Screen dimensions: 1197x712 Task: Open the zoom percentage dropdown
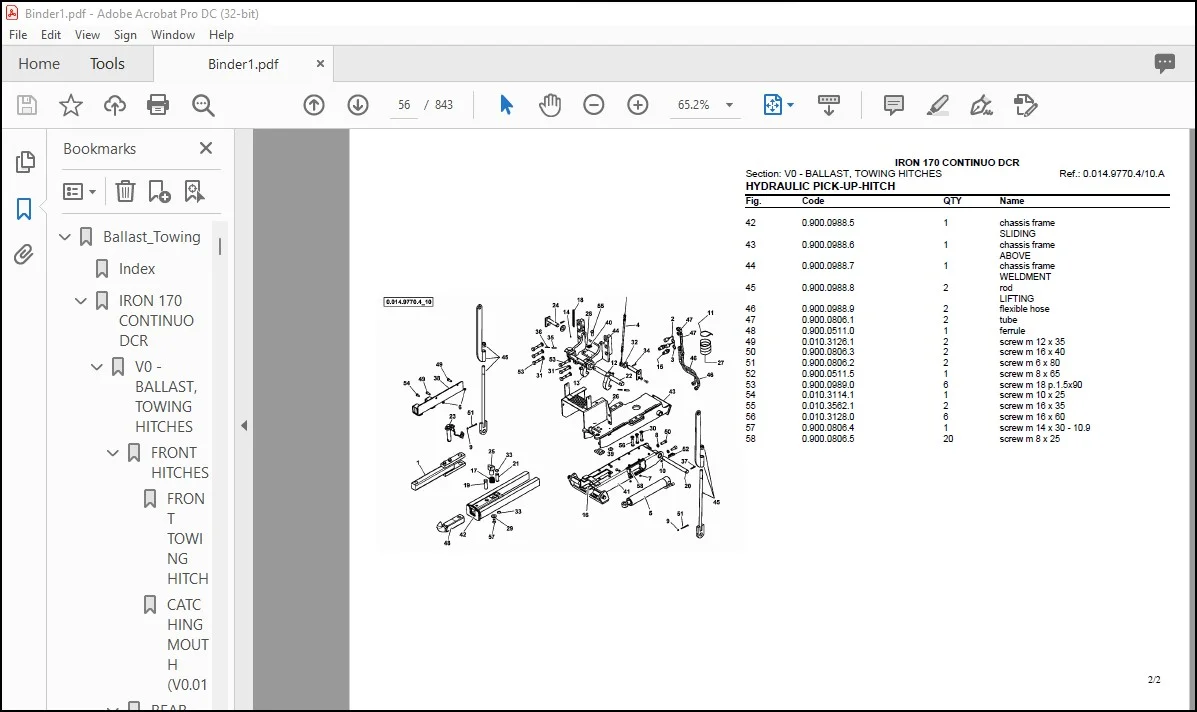click(729, 105)
